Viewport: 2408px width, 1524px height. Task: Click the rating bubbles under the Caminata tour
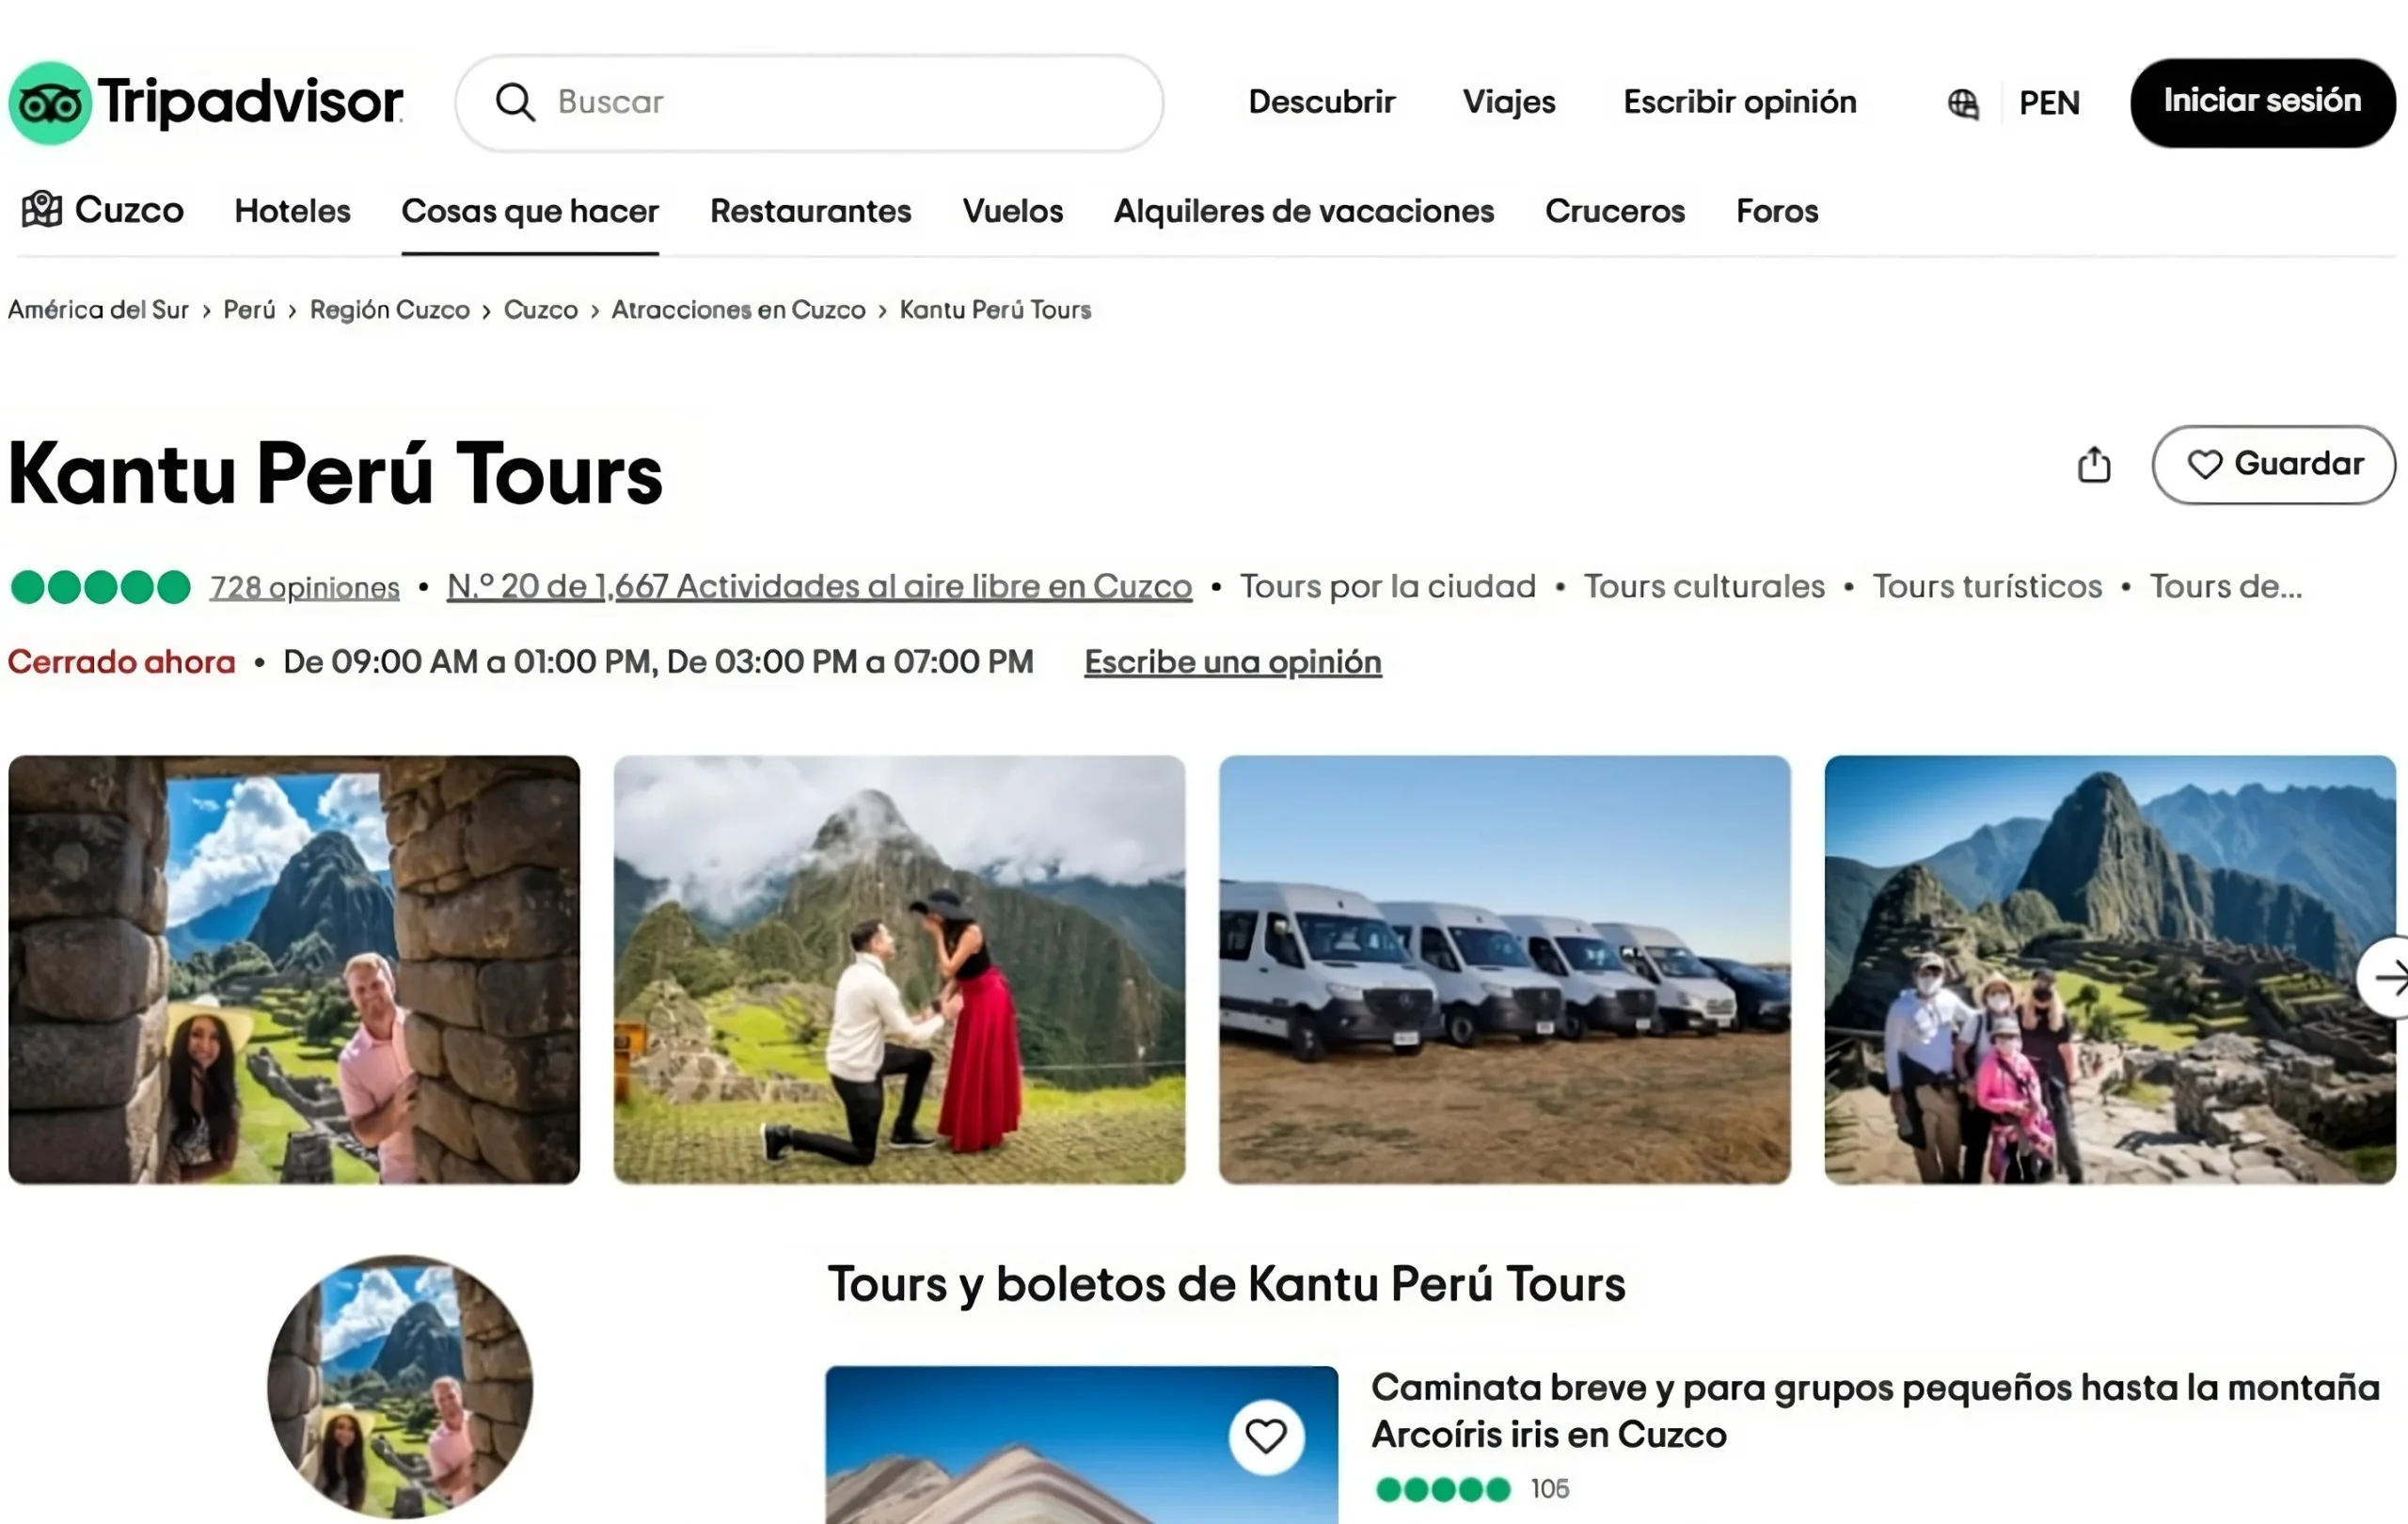(x=1443, y=1489)
